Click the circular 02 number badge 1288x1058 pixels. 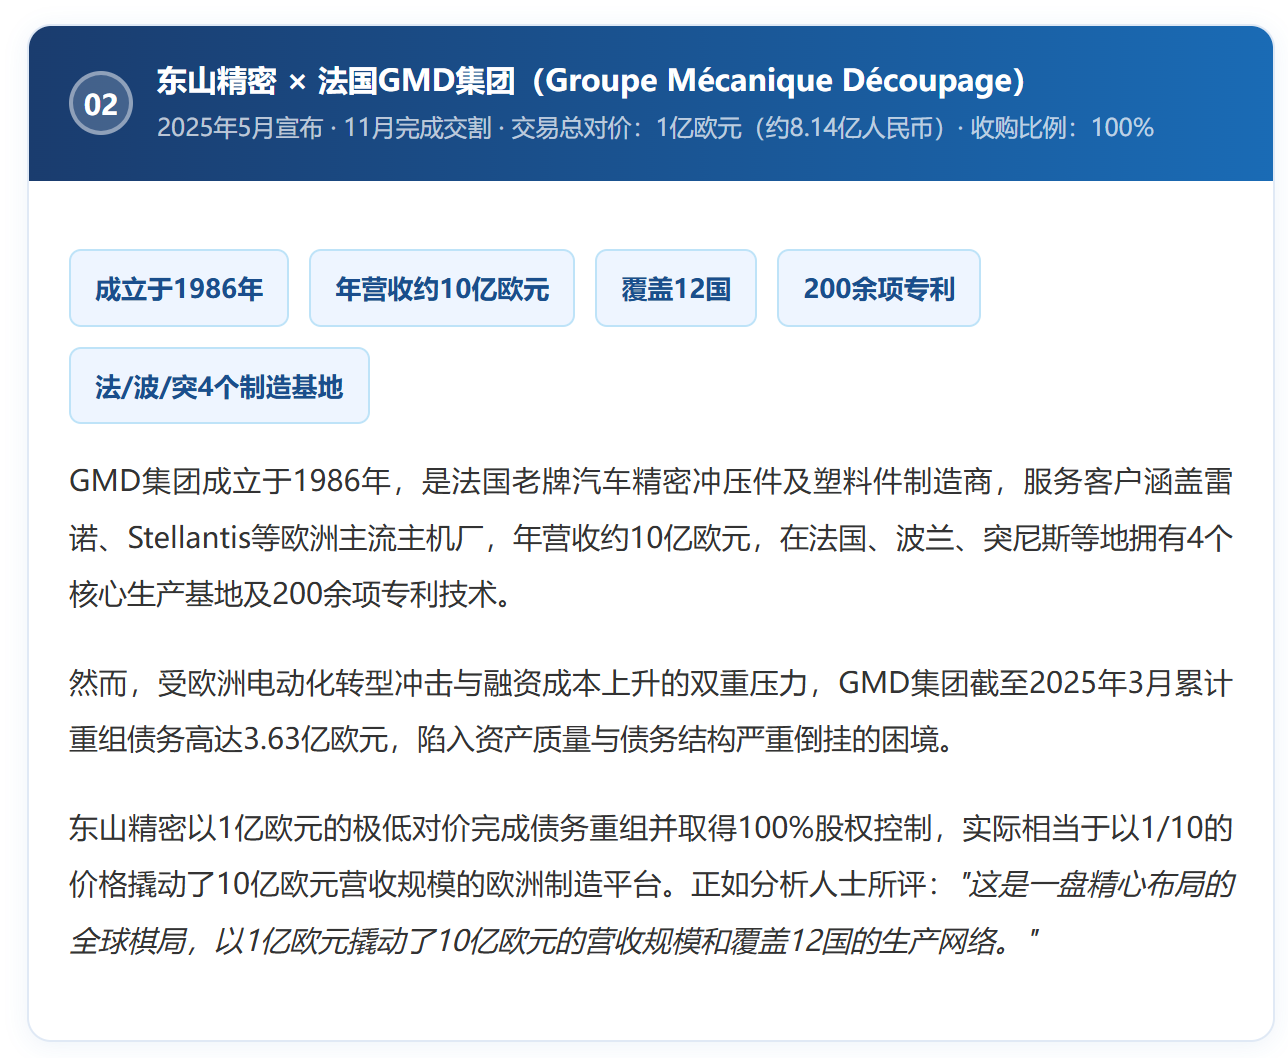[x=101, y=103]
